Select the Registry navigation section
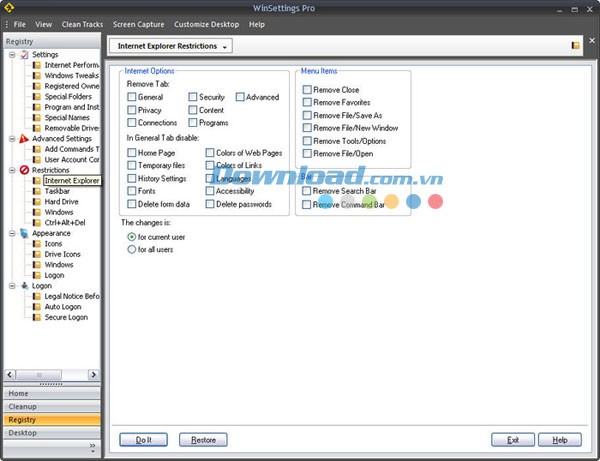 52,420
